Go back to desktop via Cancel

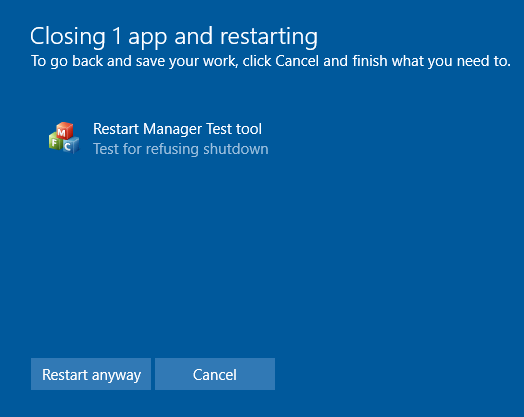[x=215, y=374]
